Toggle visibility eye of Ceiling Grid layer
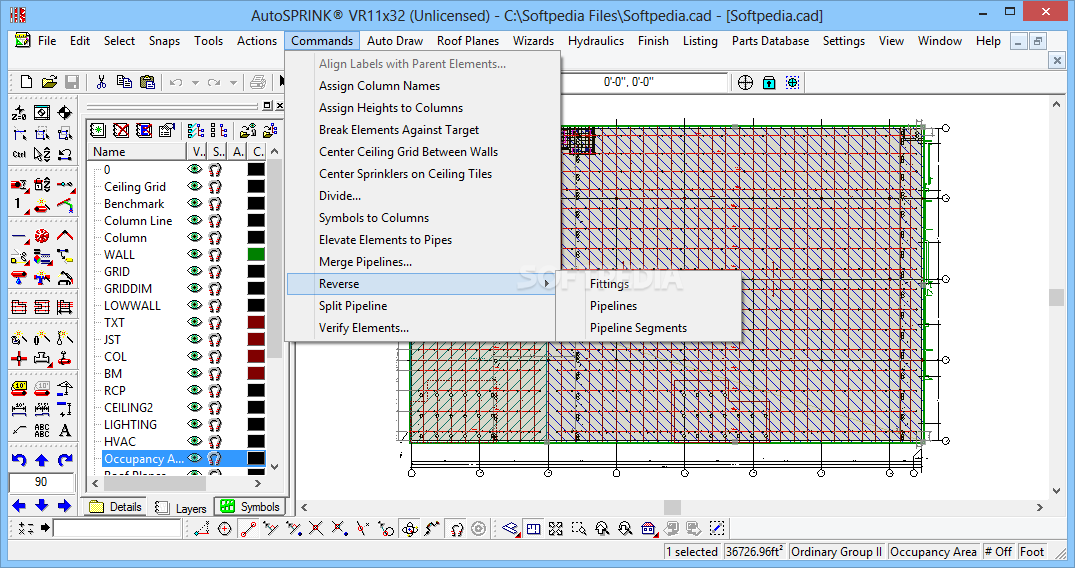The image size is (1075, 568). (195, 186)
